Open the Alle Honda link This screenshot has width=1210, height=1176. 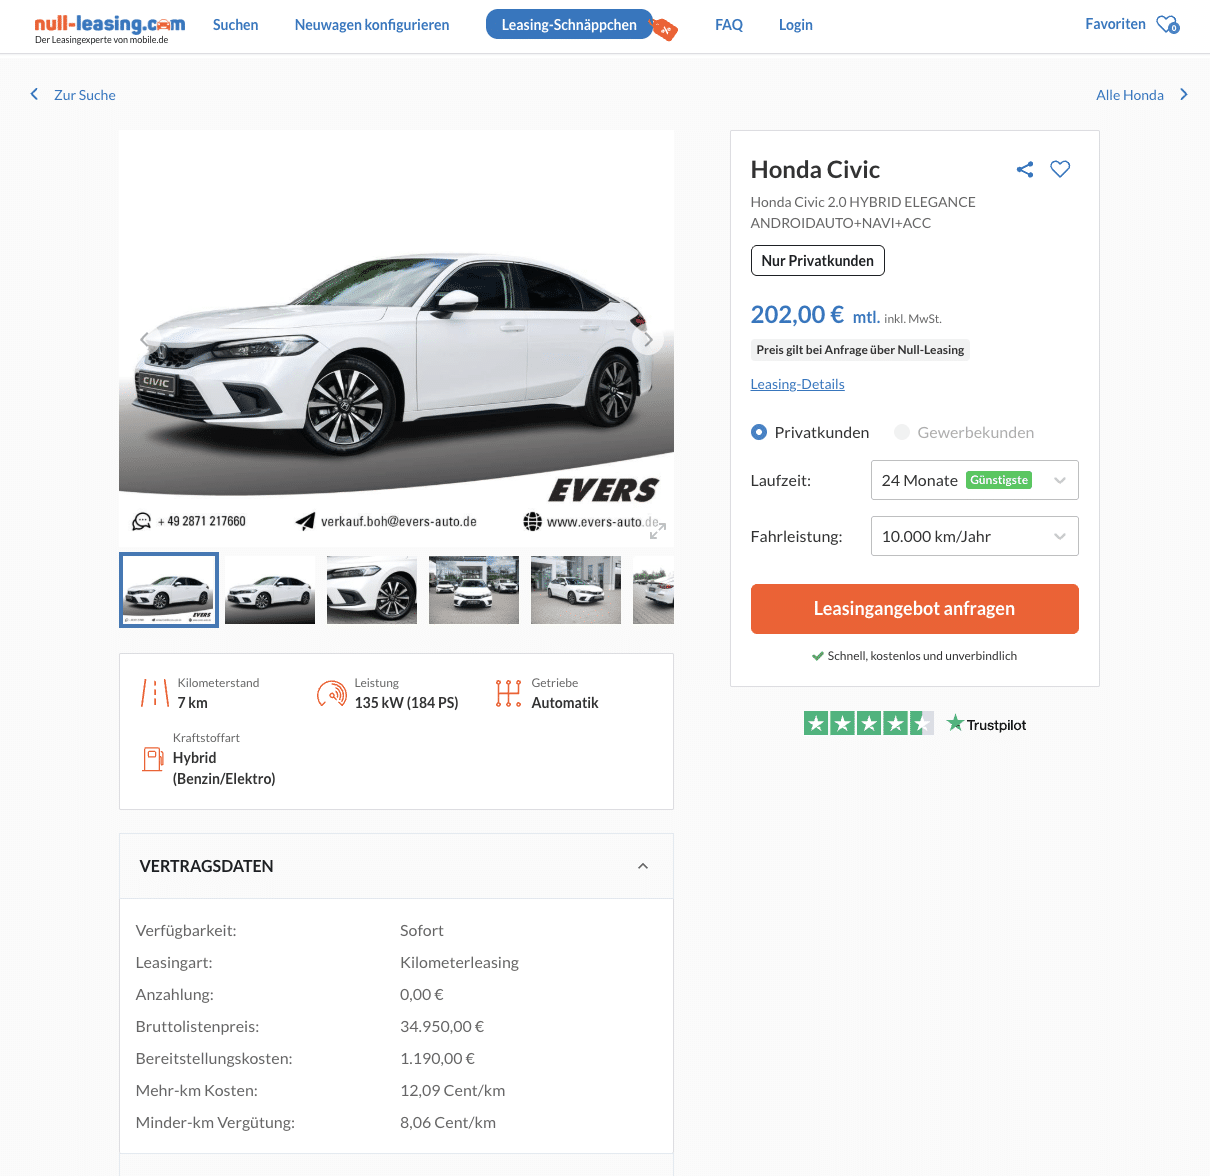pyautogui.click(x=1130, y=95)
